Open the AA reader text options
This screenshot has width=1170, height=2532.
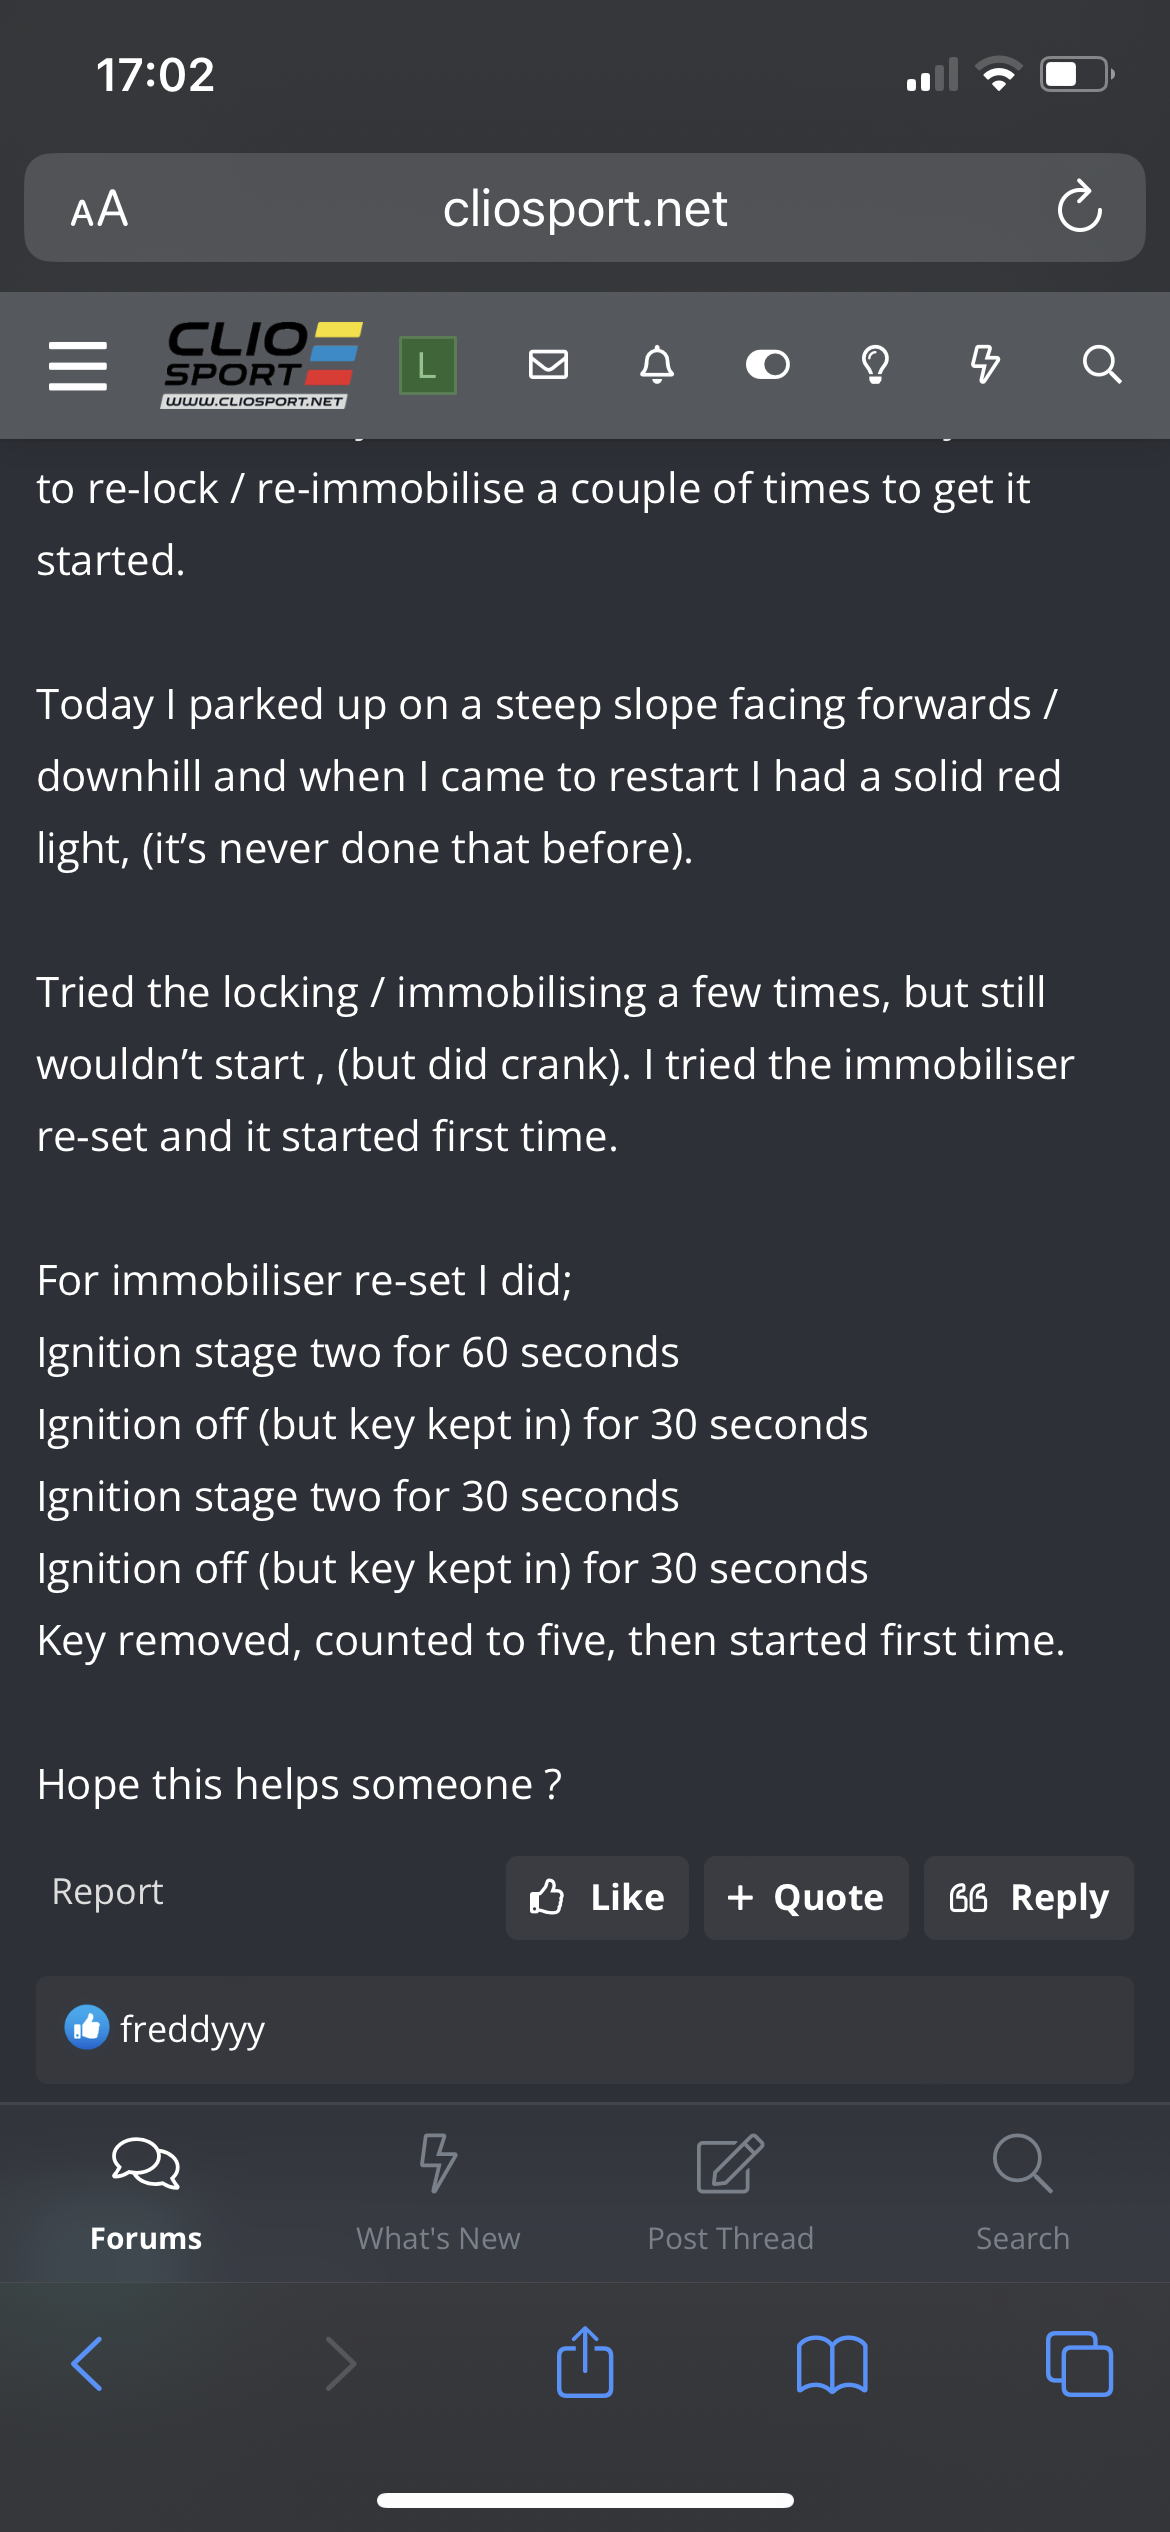(99, 209)
